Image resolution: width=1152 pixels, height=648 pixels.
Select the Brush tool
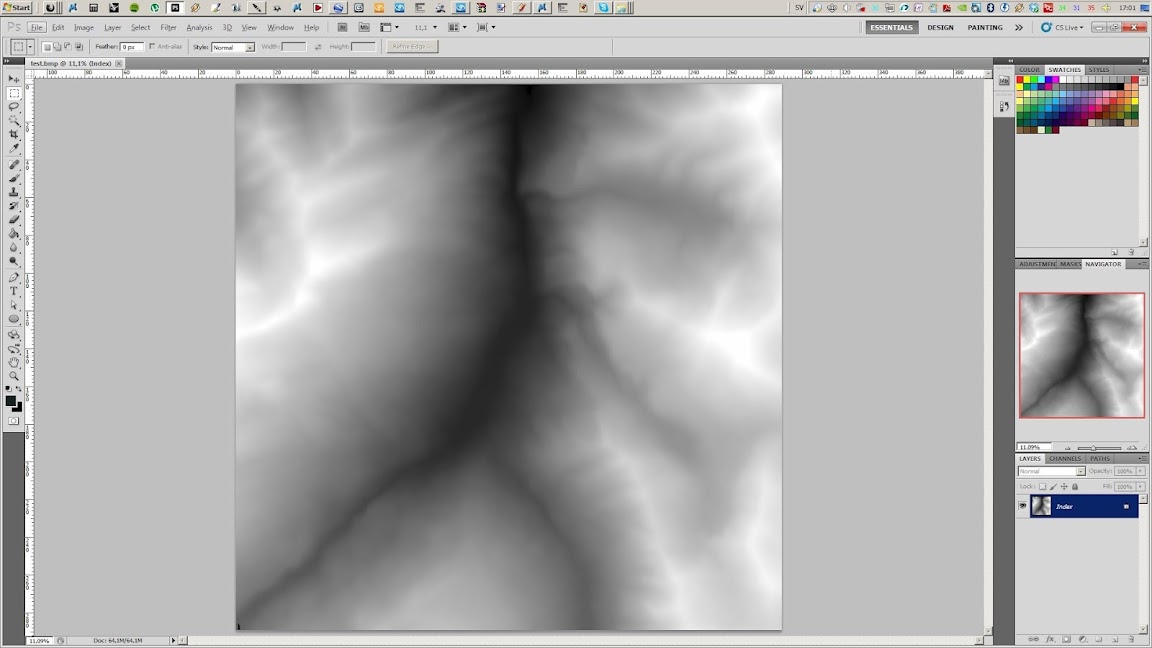13,179
